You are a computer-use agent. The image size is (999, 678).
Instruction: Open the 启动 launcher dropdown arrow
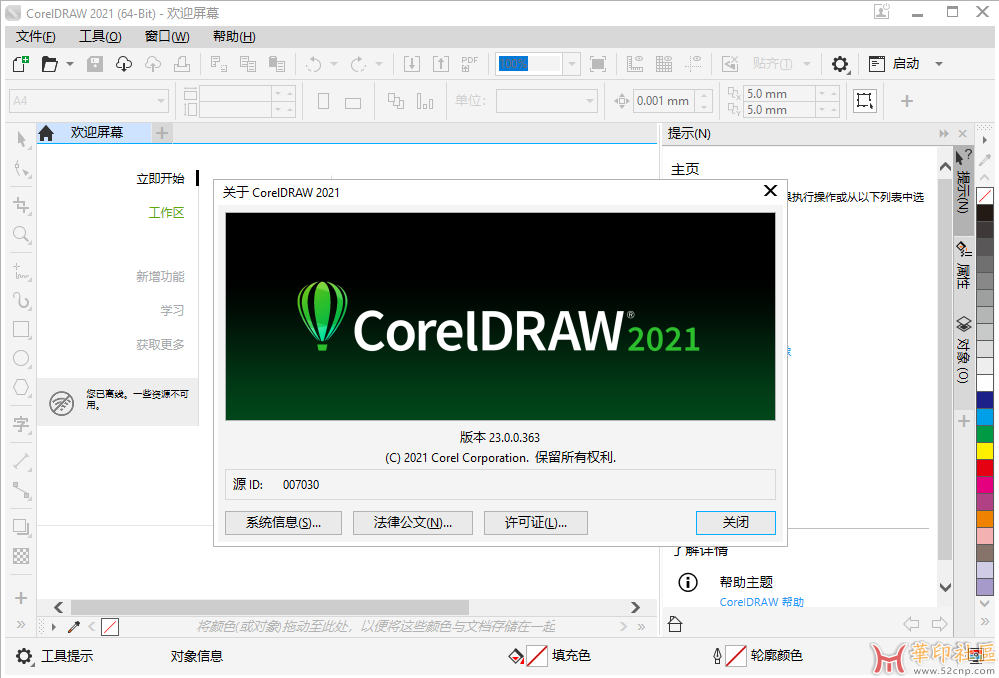point(938,64)
